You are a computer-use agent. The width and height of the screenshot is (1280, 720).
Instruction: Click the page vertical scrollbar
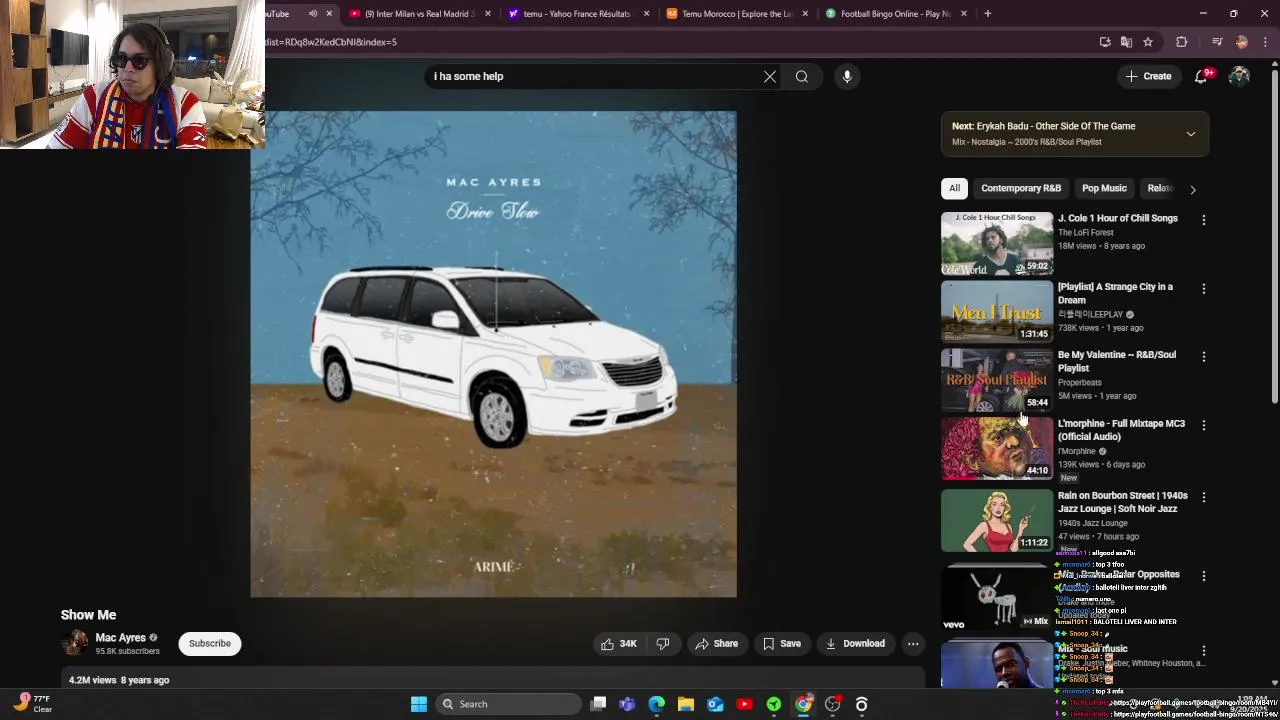(x=1274, y=234)
